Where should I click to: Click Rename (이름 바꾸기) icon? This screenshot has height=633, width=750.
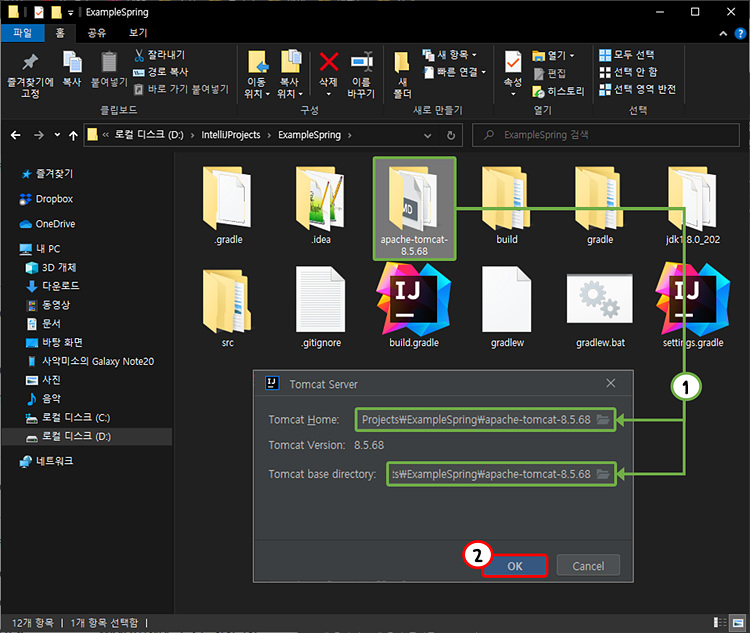pyautogui.click(x=361, y=75)
